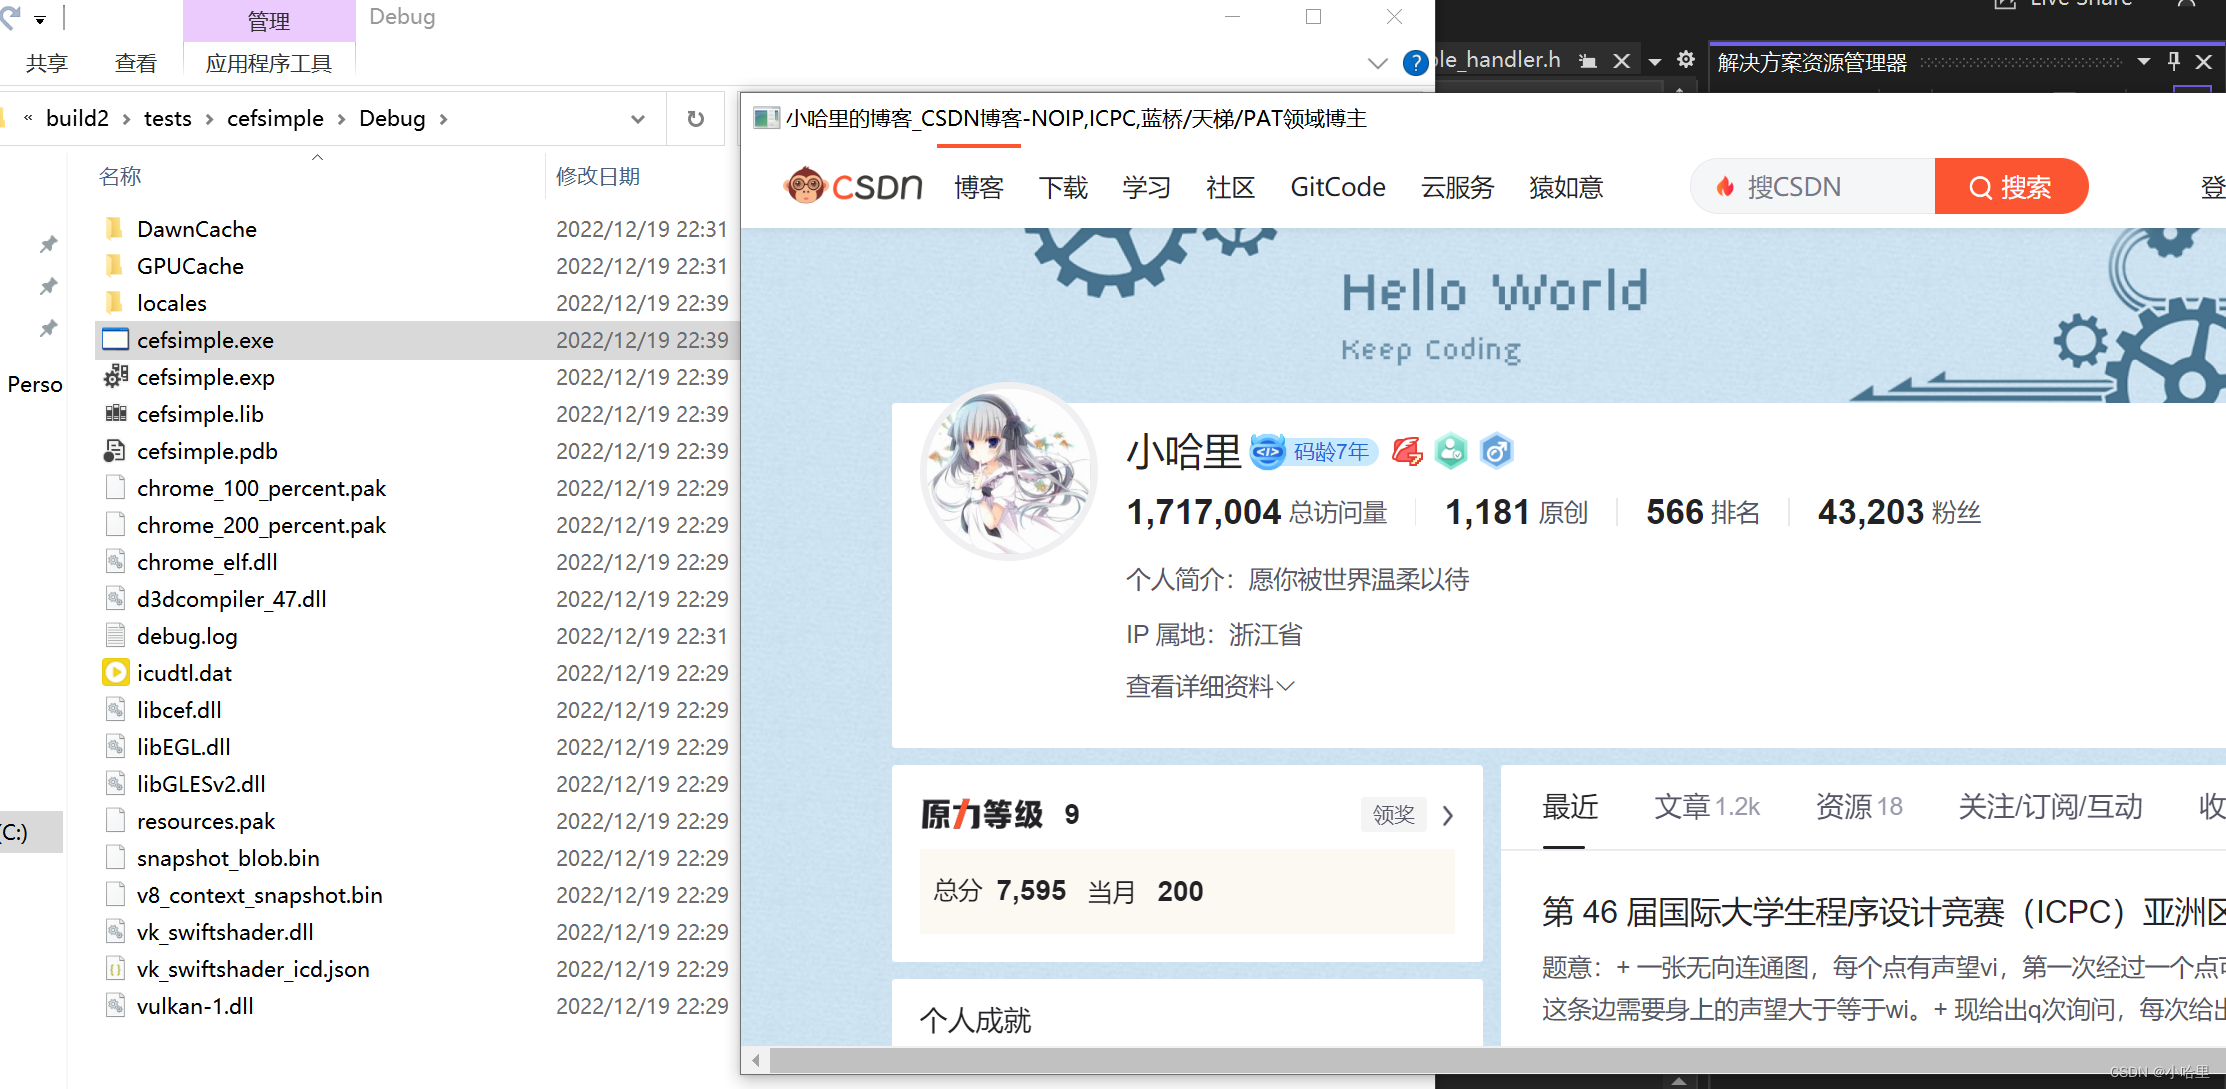The image size is (2226, 1089).
Task: Open the GitCode navigation link
Action: (1338, 187)
